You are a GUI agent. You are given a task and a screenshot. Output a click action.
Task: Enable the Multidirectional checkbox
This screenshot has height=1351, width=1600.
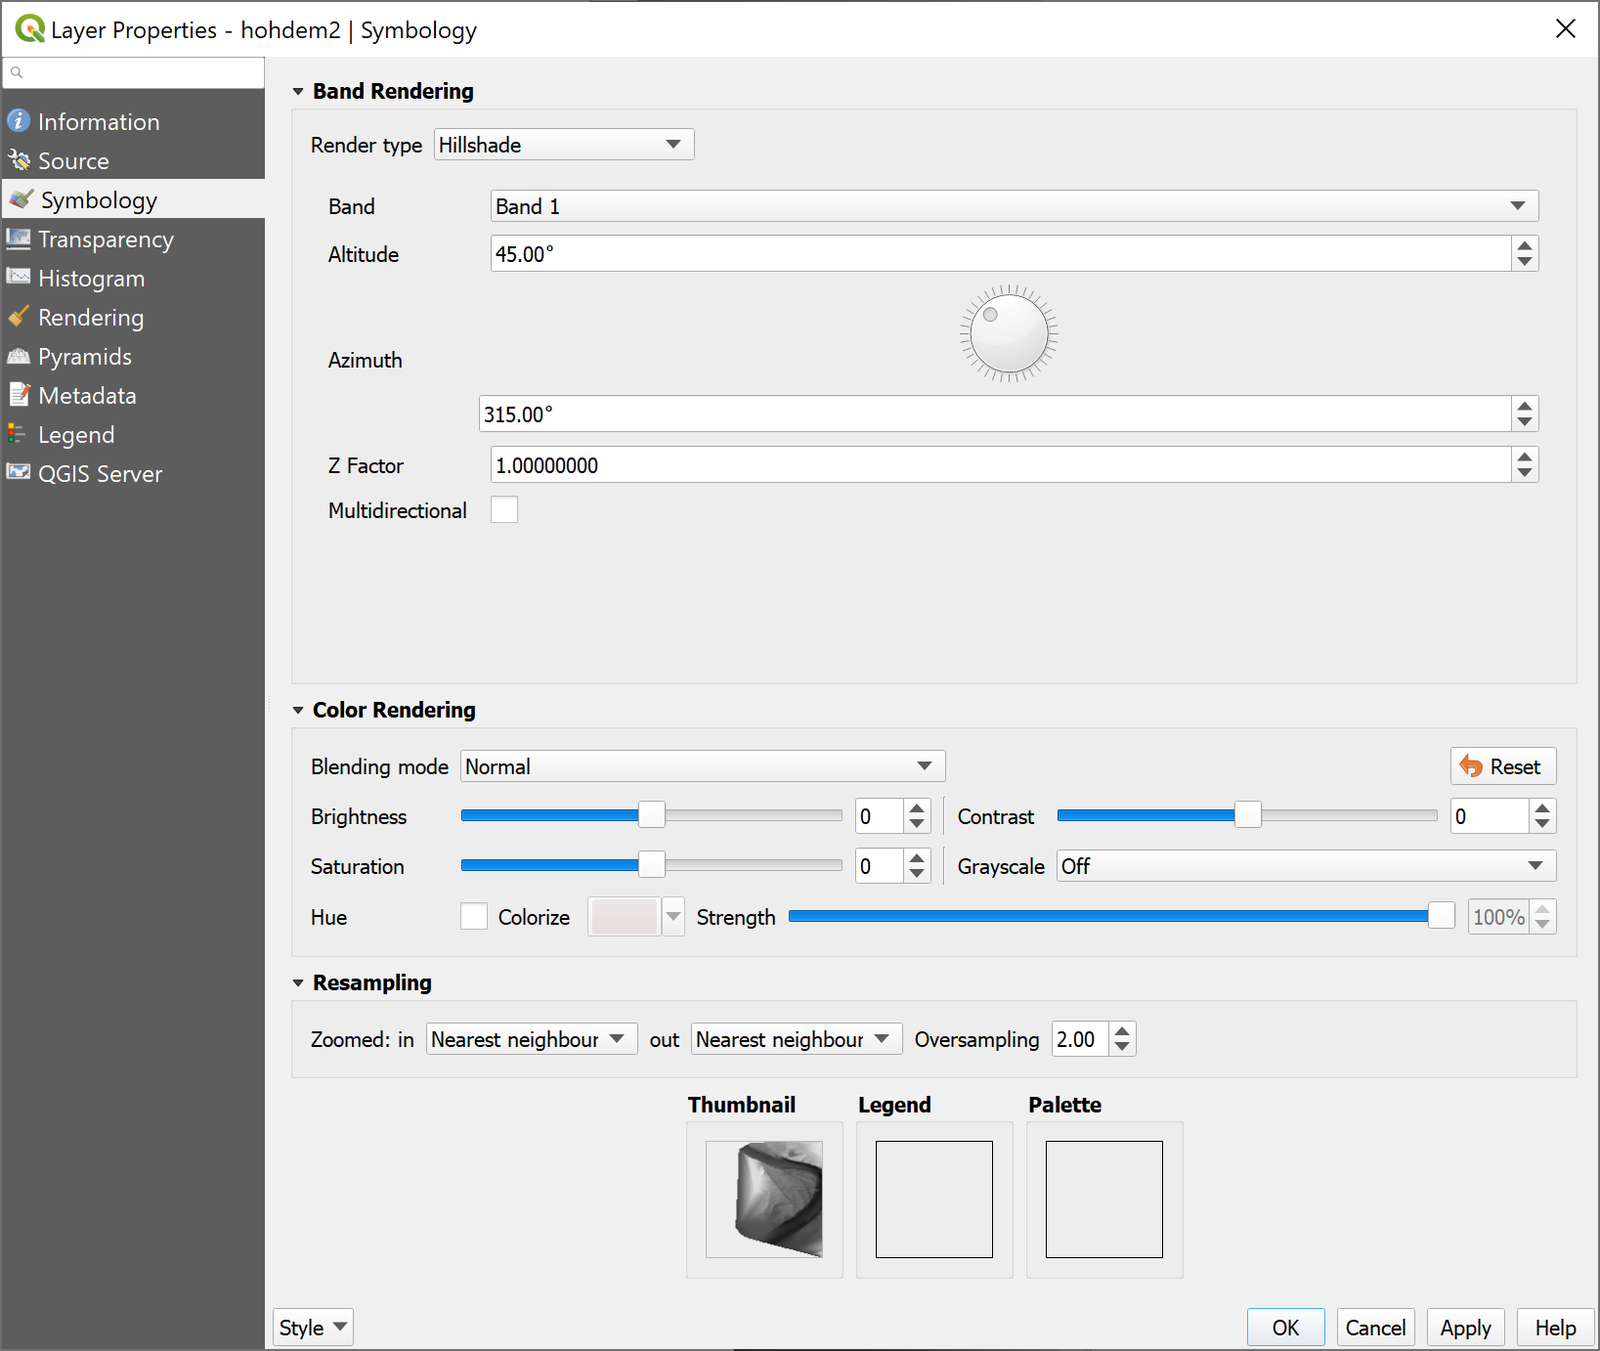tap(504, 510)
